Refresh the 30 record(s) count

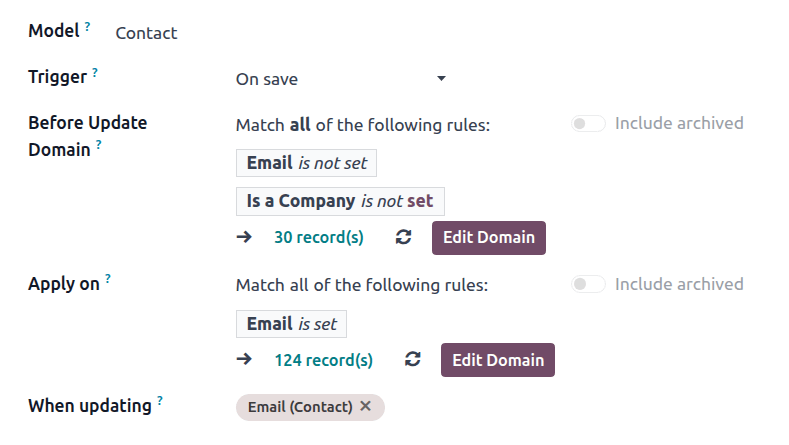pos(403,238)
